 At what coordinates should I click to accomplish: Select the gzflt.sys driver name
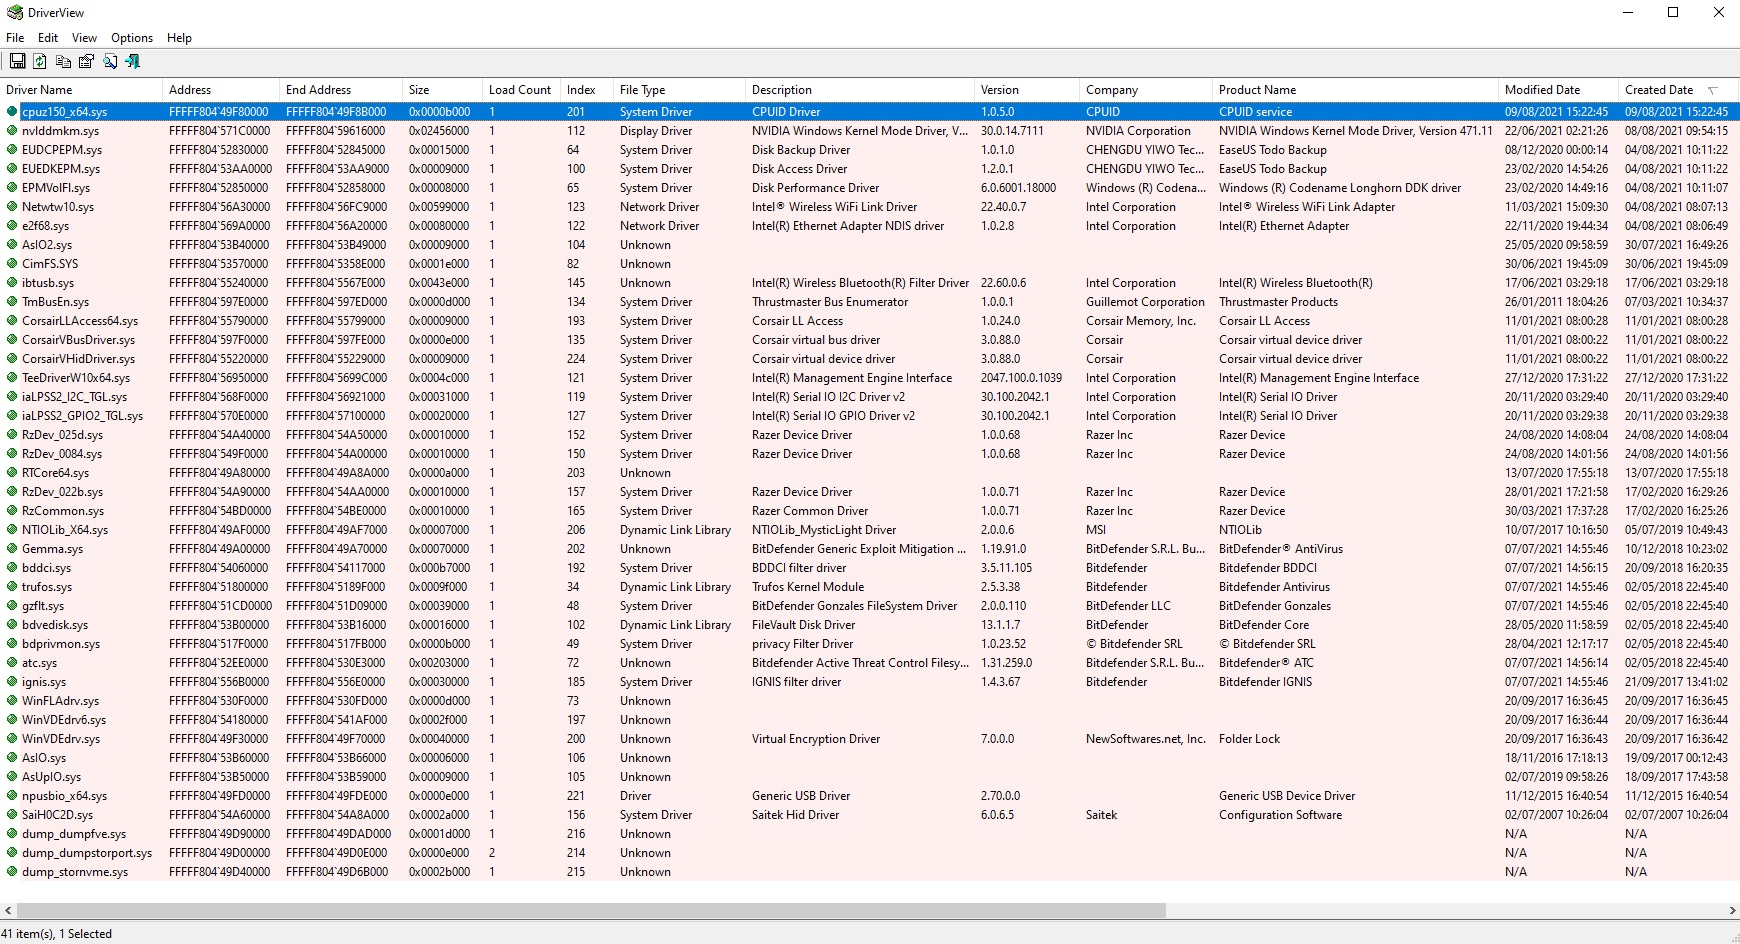tap(43, 606)
